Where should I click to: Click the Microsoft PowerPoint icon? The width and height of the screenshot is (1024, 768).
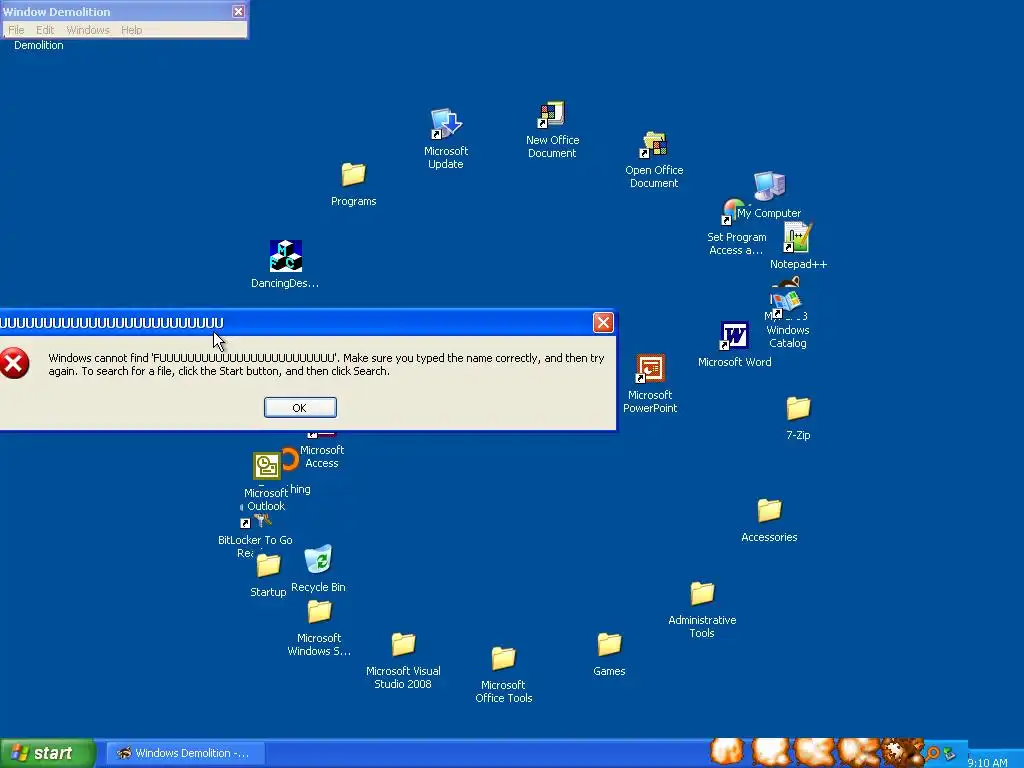[650, 368]
